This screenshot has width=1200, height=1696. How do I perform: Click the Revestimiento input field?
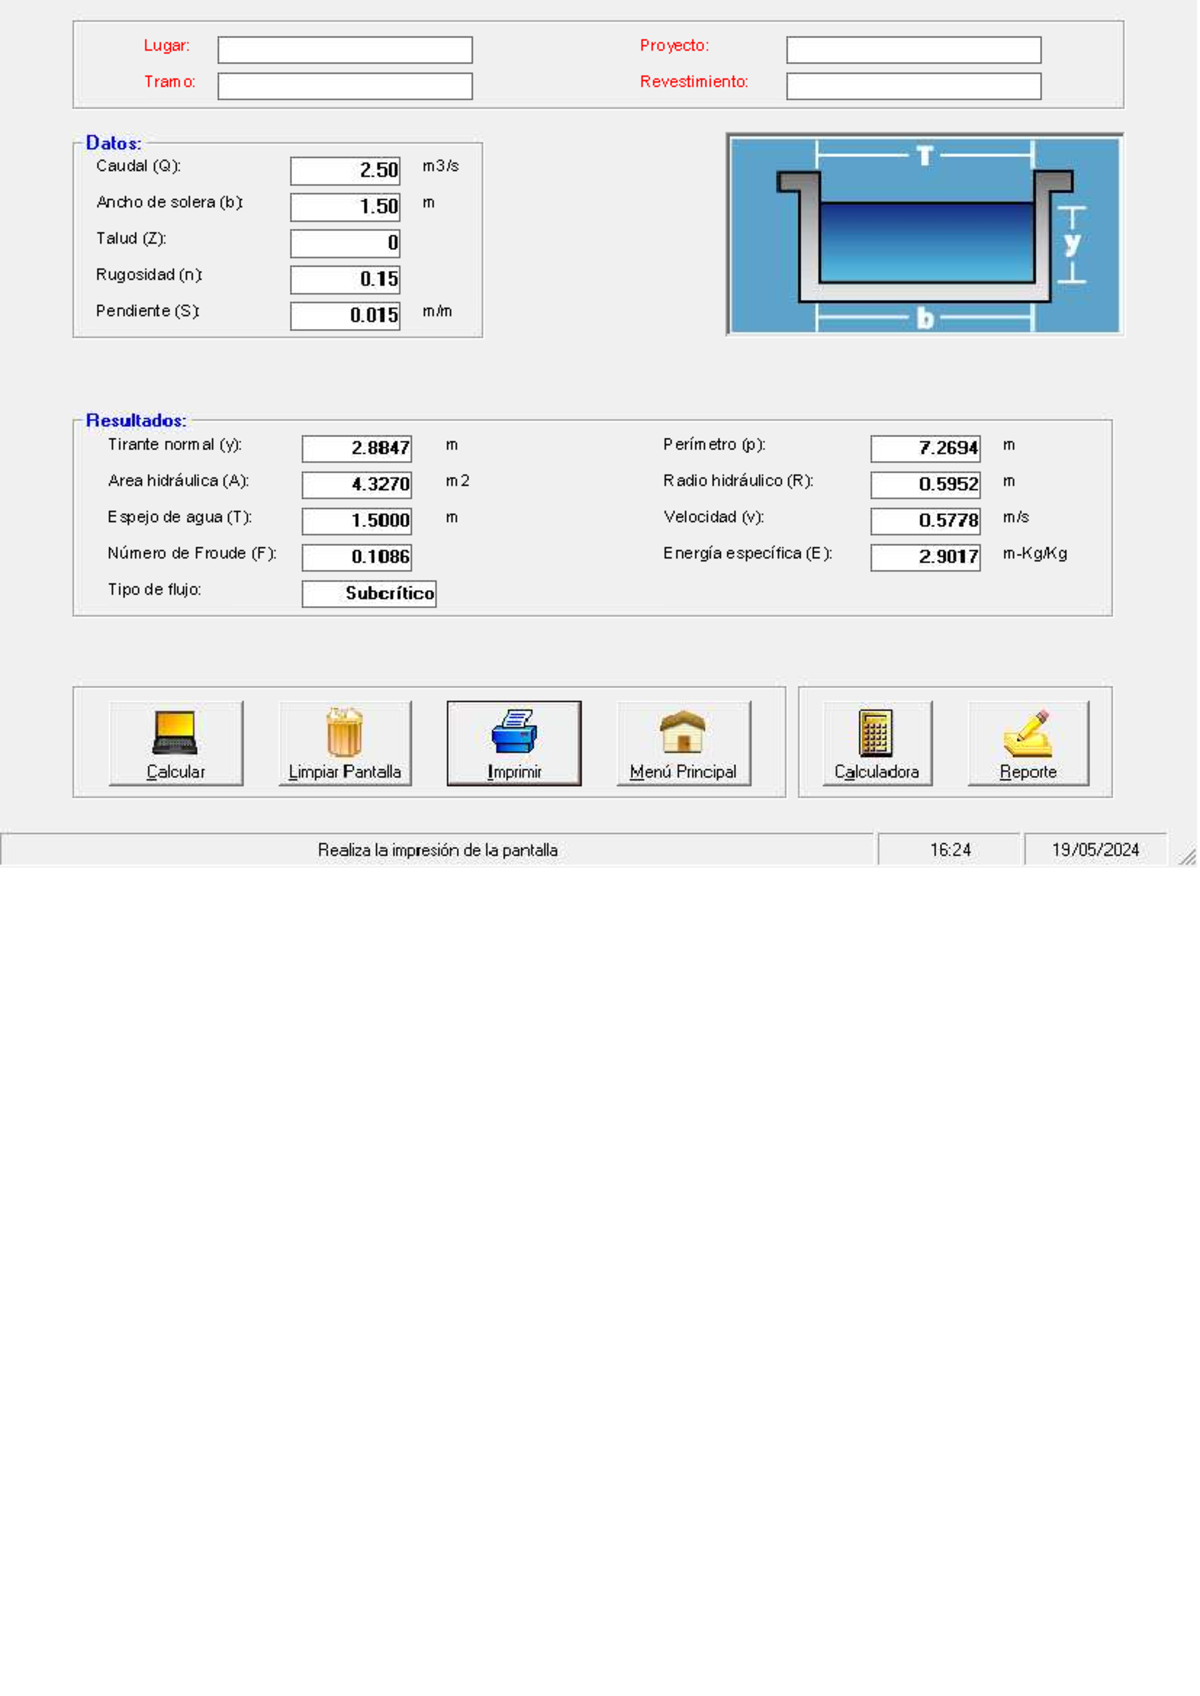click(913, 87)
